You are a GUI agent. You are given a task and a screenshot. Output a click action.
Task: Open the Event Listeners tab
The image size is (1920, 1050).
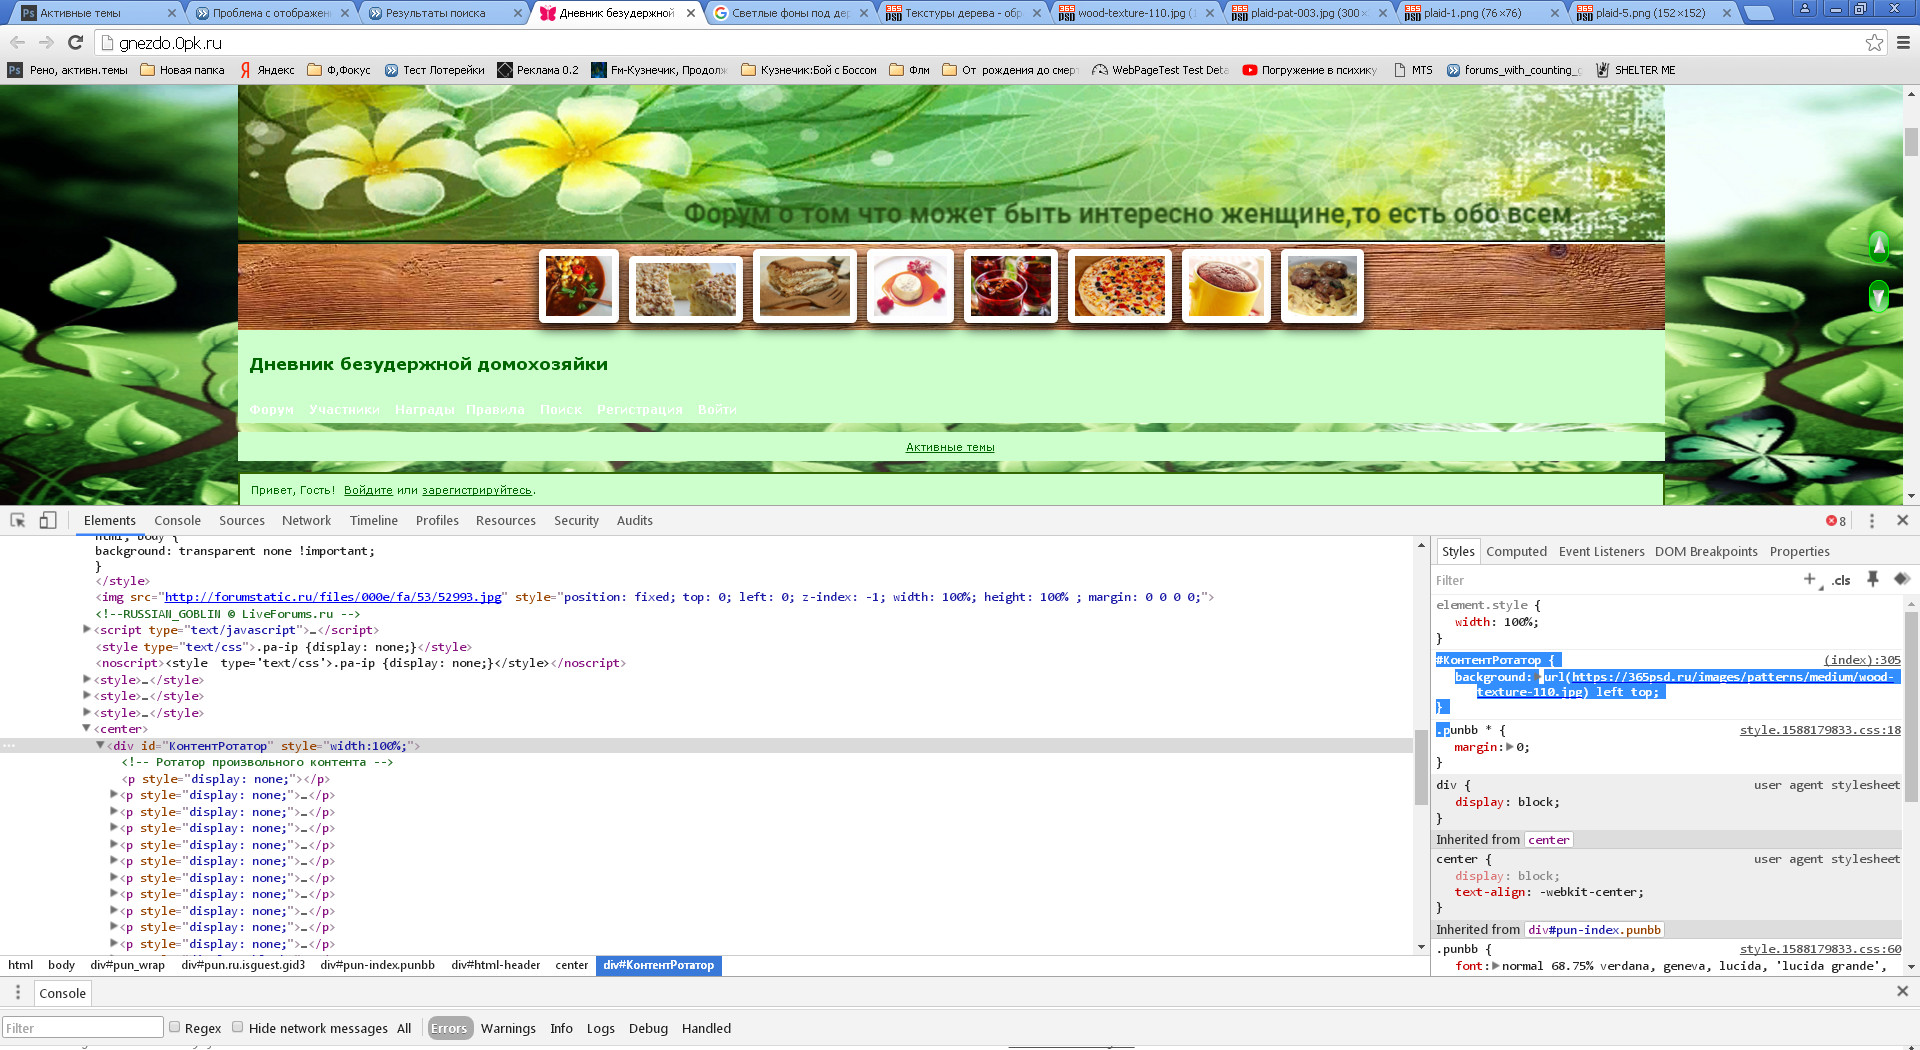coord(1601,551)
